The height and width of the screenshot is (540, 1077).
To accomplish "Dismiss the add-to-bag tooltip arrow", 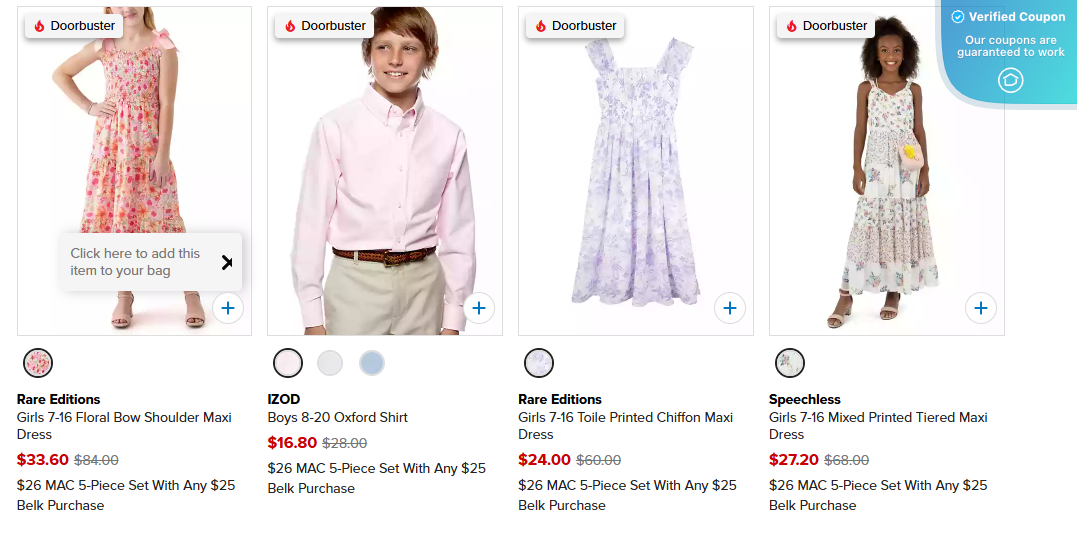I will click(226, 262).
